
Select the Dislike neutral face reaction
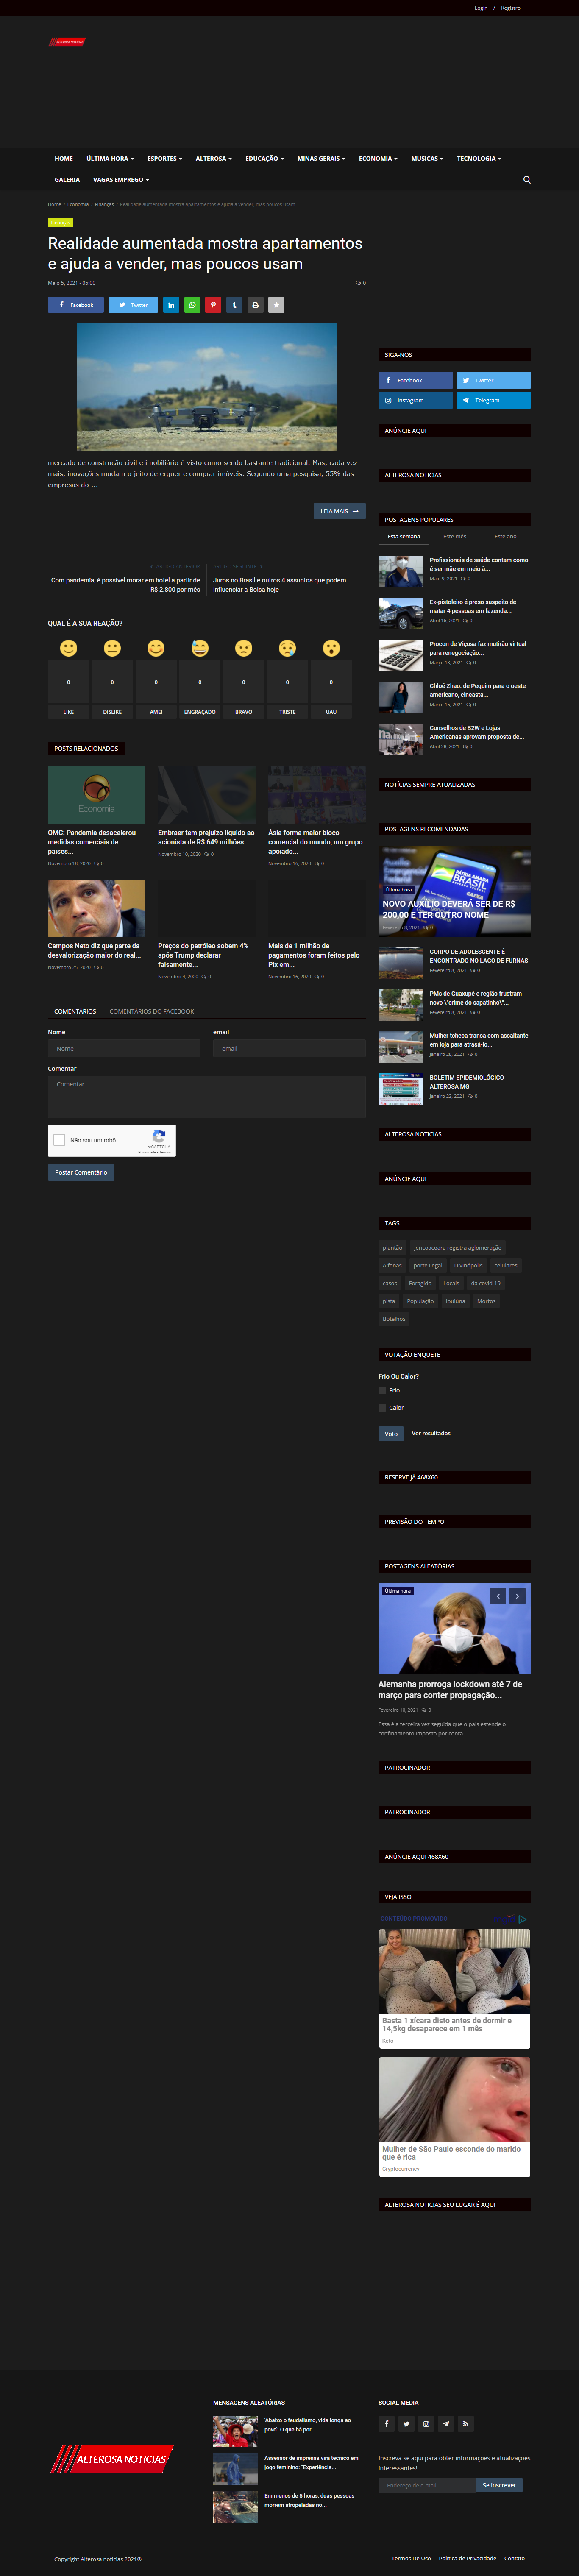pyautogui.click(x=112, y=648)
